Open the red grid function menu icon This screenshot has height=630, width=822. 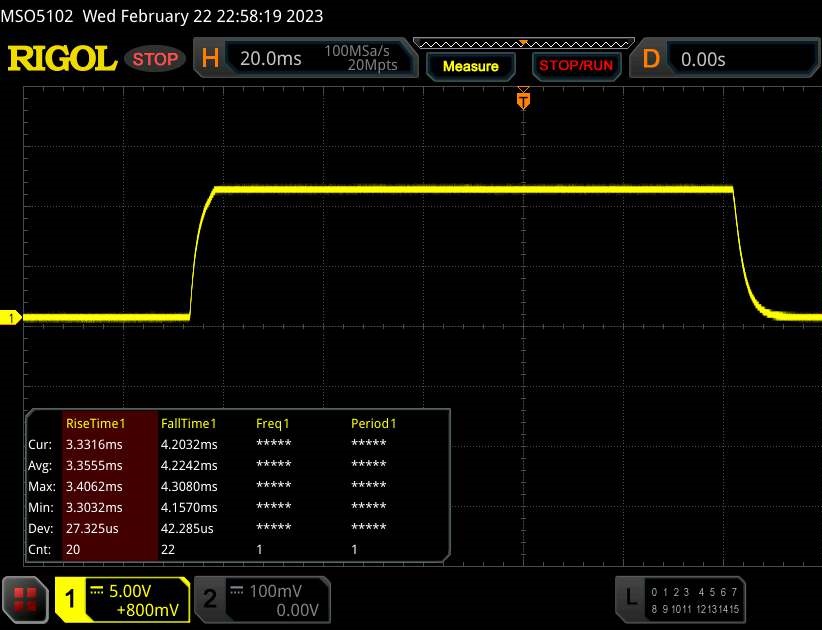click(25, 600)
